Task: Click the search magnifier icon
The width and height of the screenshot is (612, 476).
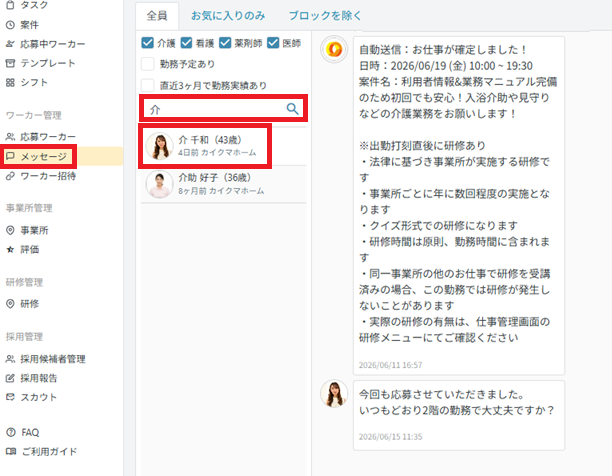Action: [292, 109]
